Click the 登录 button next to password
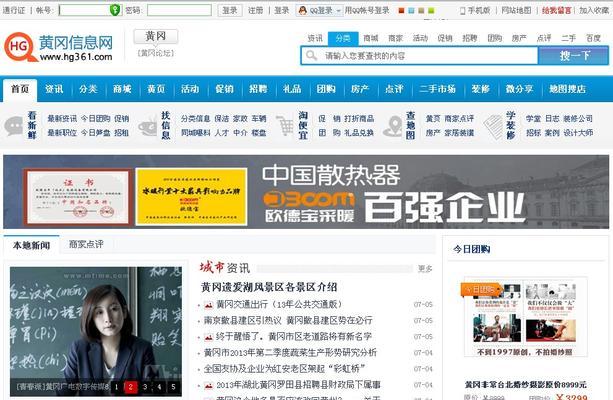Viewport: 613px width, 400px height. (230, 10)
